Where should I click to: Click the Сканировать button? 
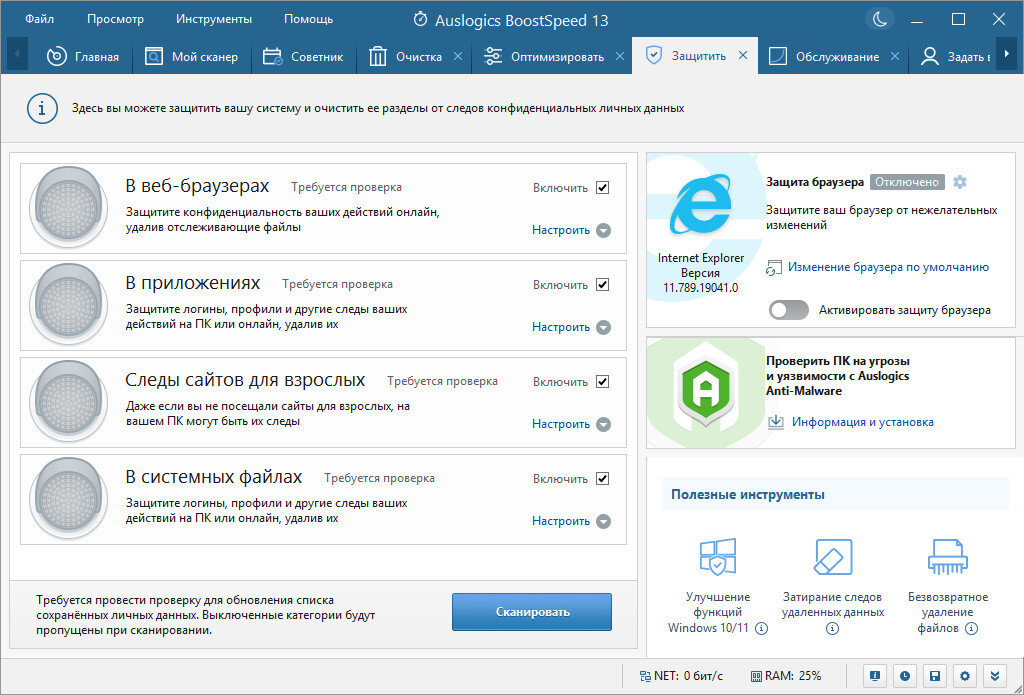pos(532,612)
